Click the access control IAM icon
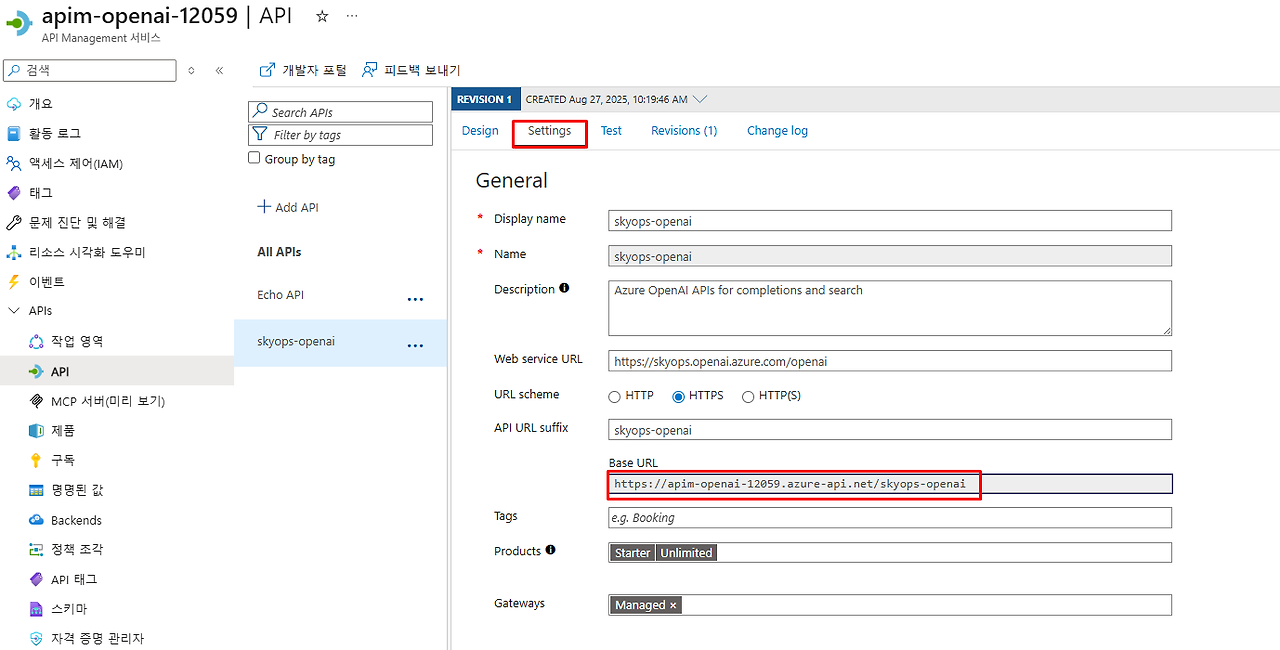This screenshot has width=1280, height=650. coord(14,163)
